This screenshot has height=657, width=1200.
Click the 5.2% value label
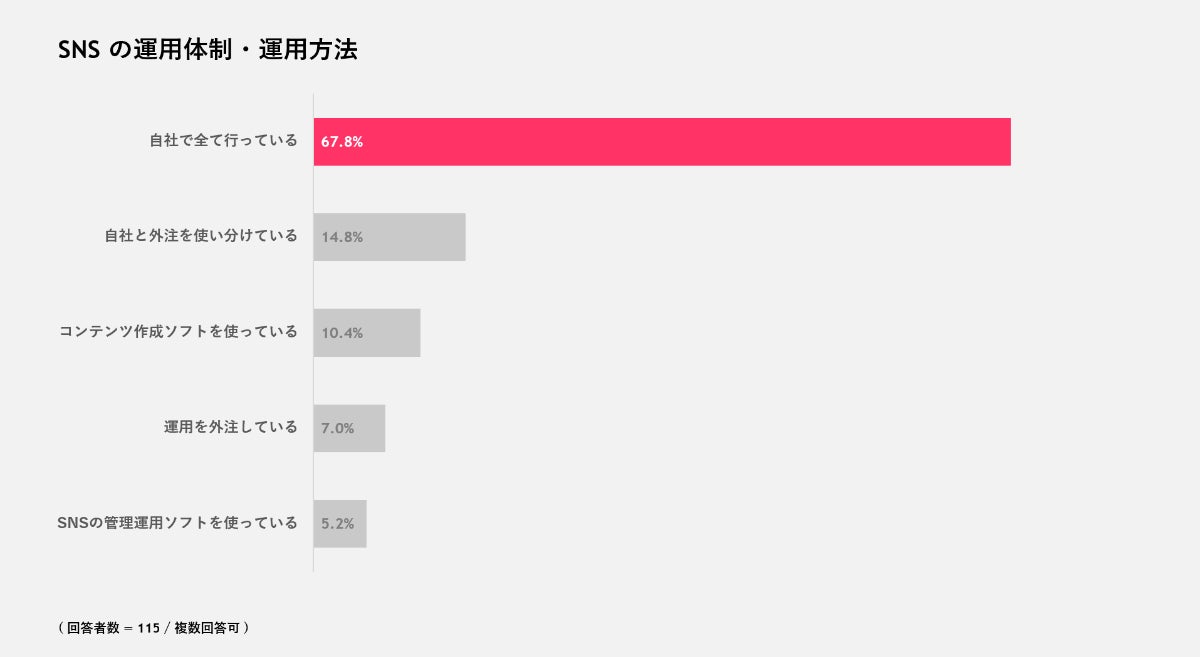[338, 523]
